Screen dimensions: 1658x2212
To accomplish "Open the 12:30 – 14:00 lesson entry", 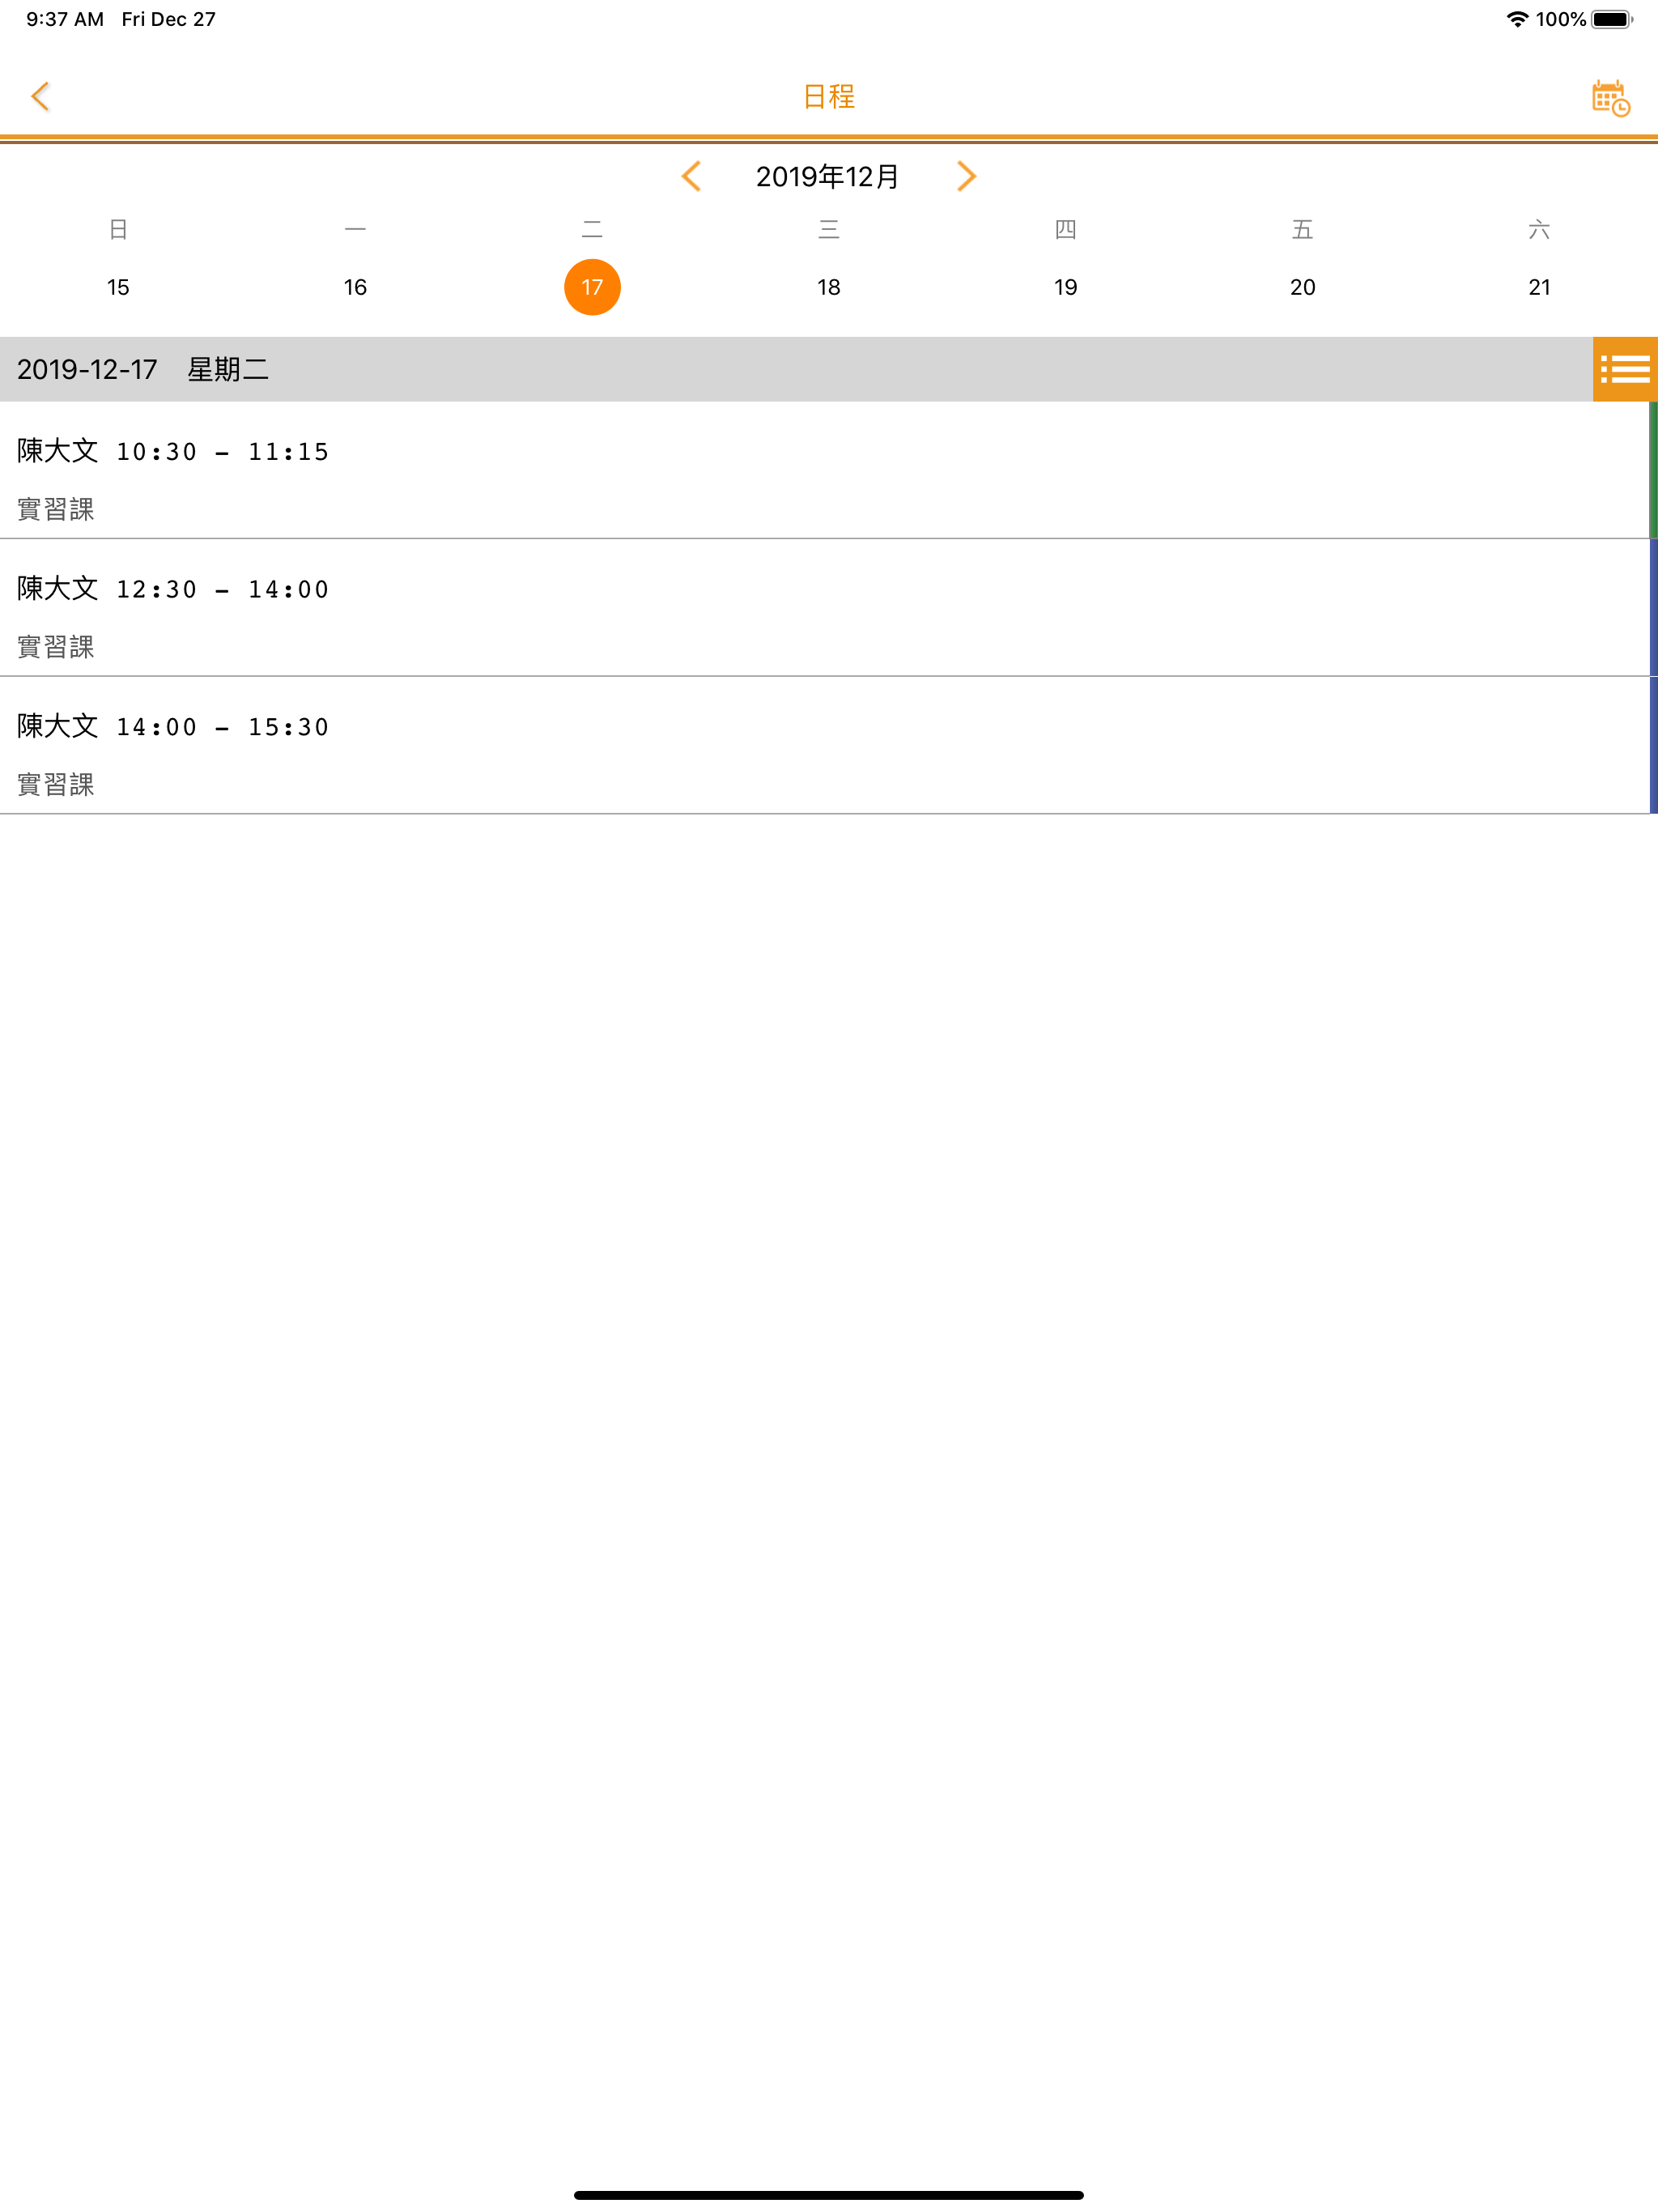I will click(829, 608).
